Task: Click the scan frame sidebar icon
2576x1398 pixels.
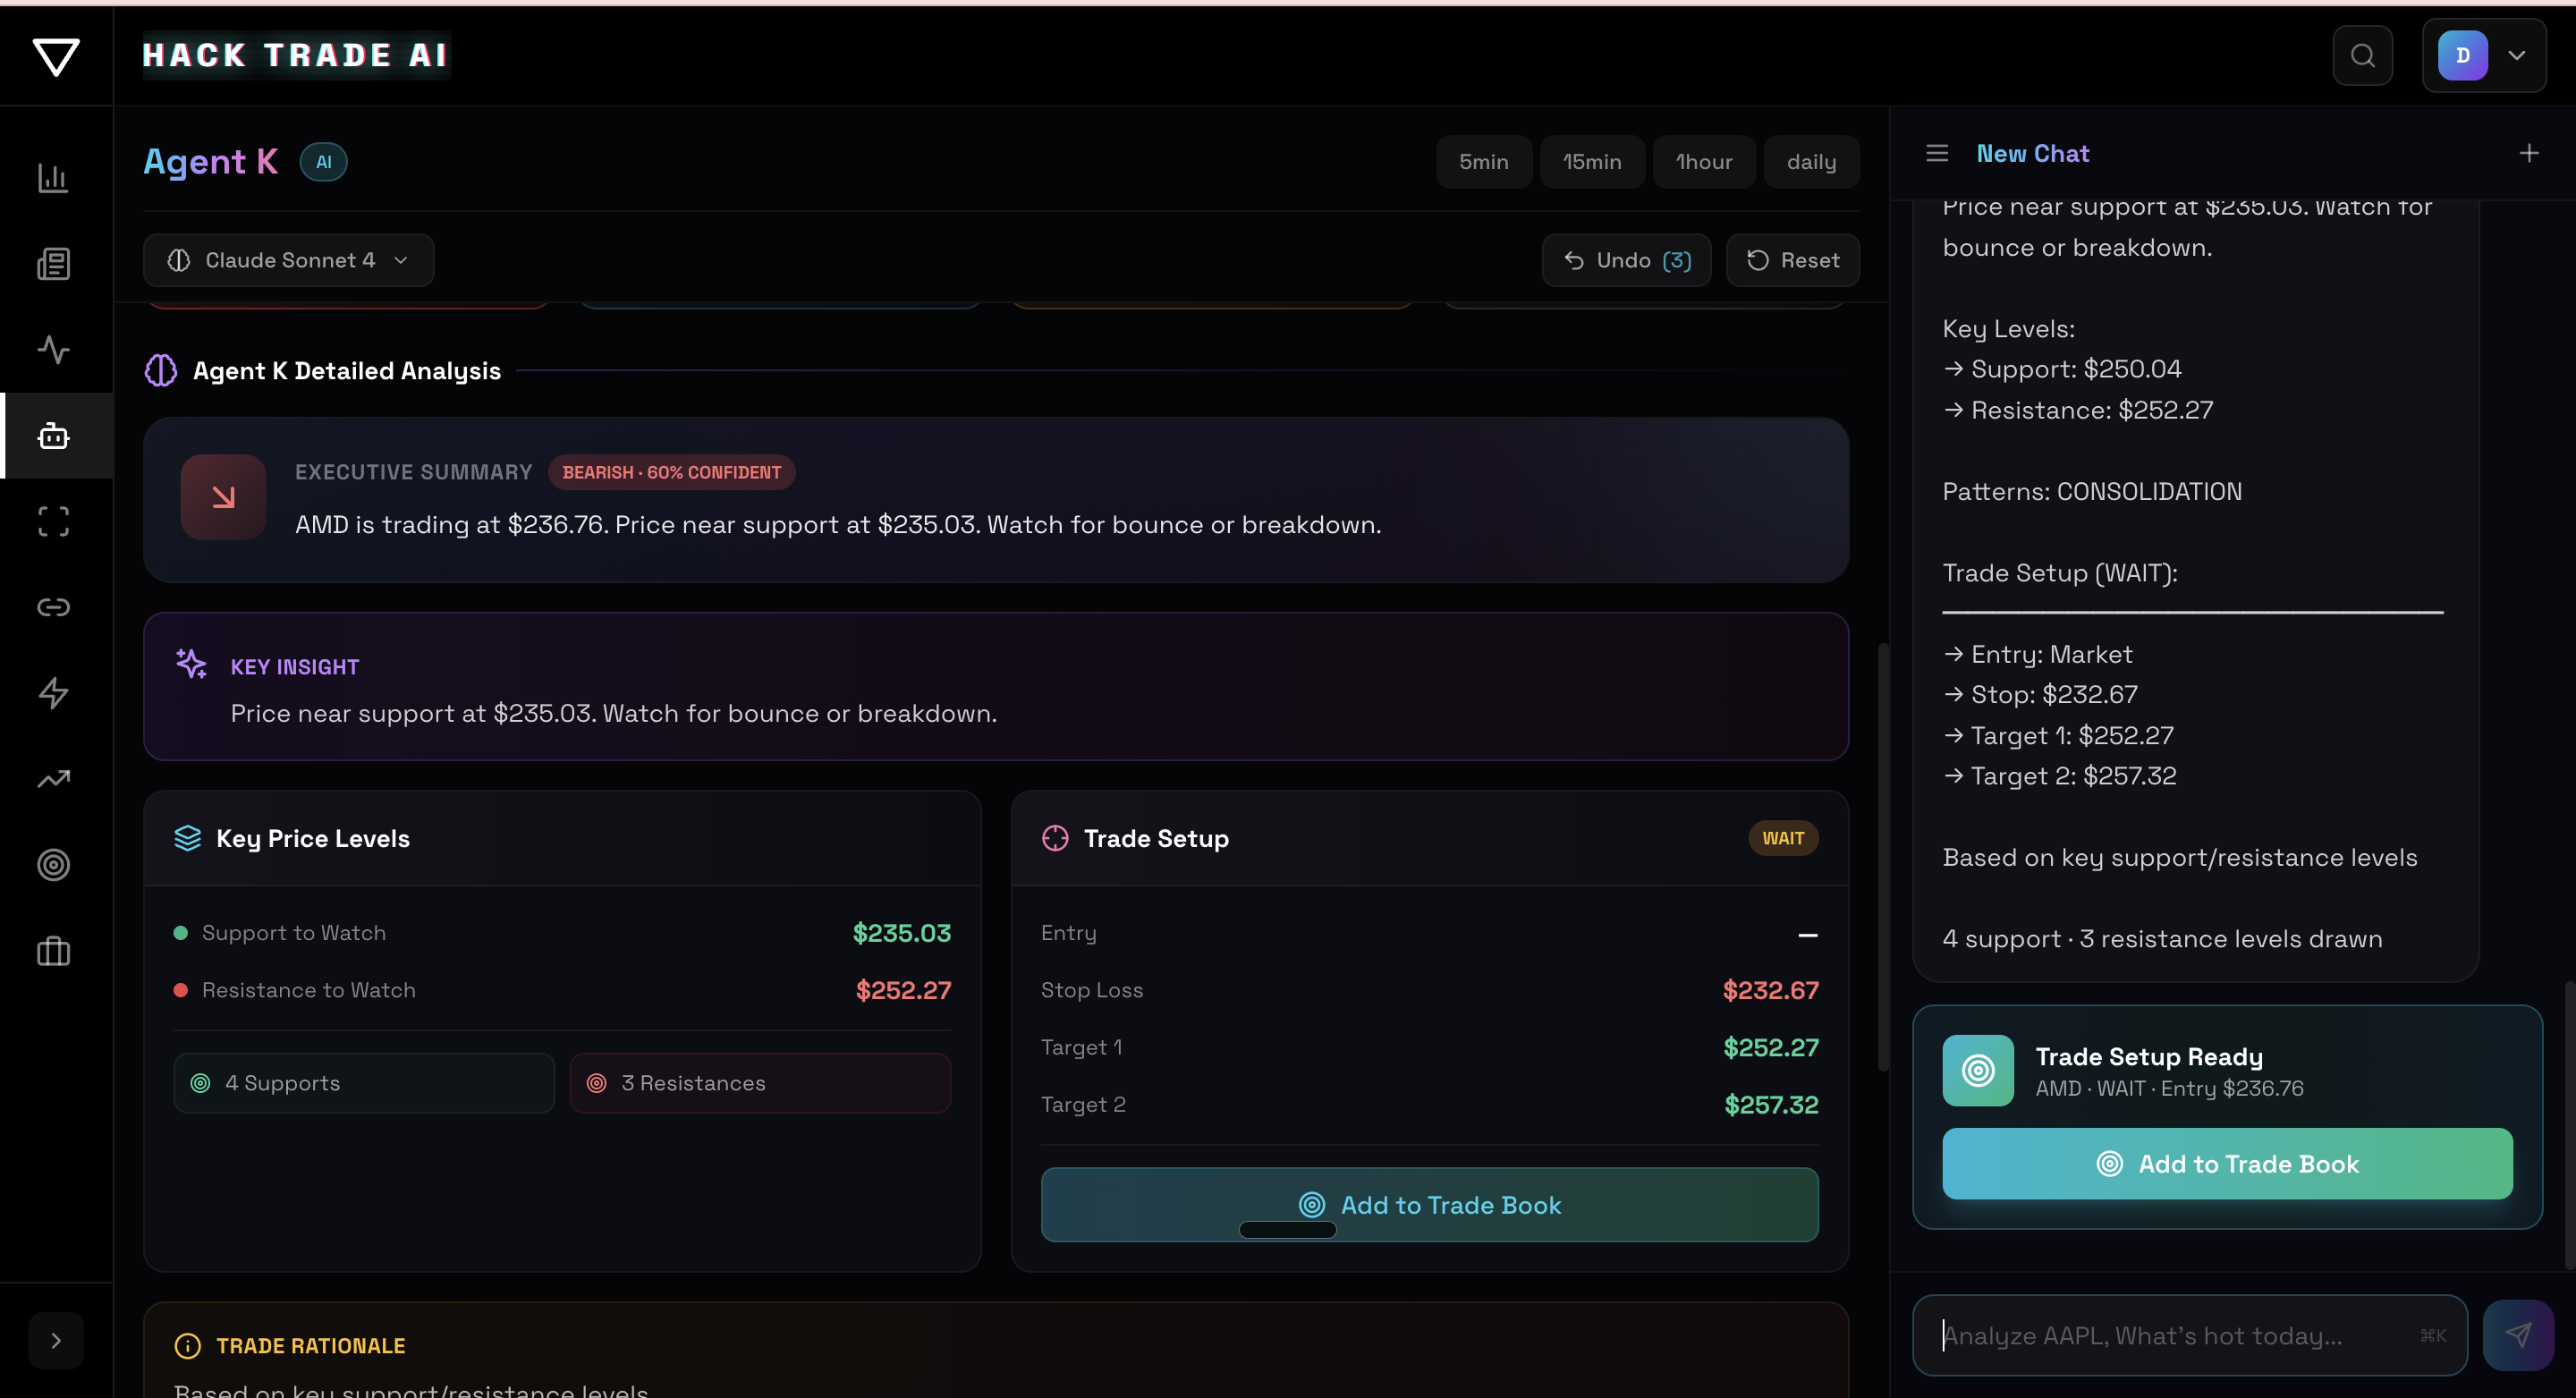Action: (53, 522)
